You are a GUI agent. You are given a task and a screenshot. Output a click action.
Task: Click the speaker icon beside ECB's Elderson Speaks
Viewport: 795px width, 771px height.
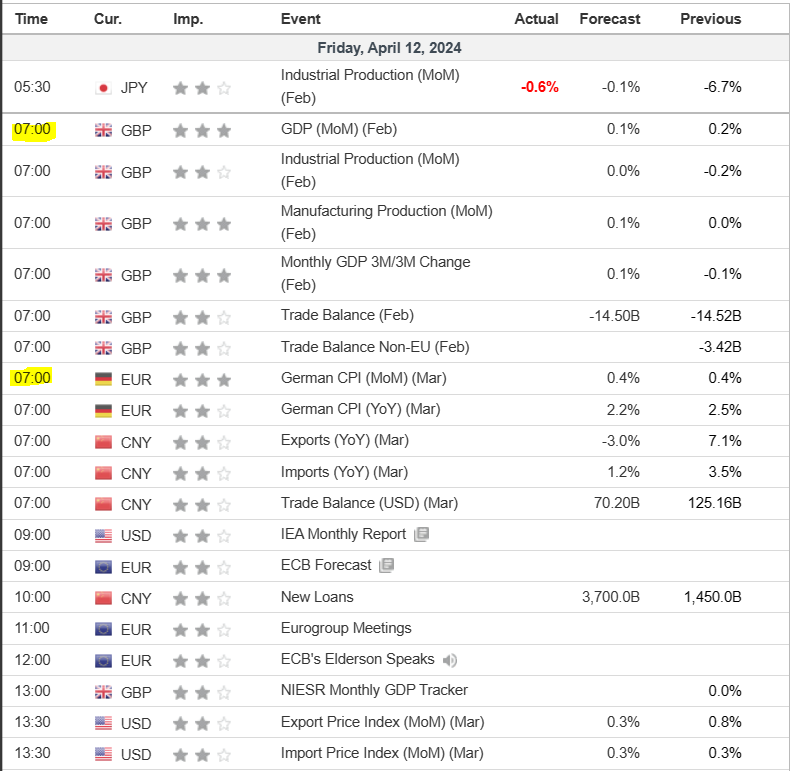(450, 660)
